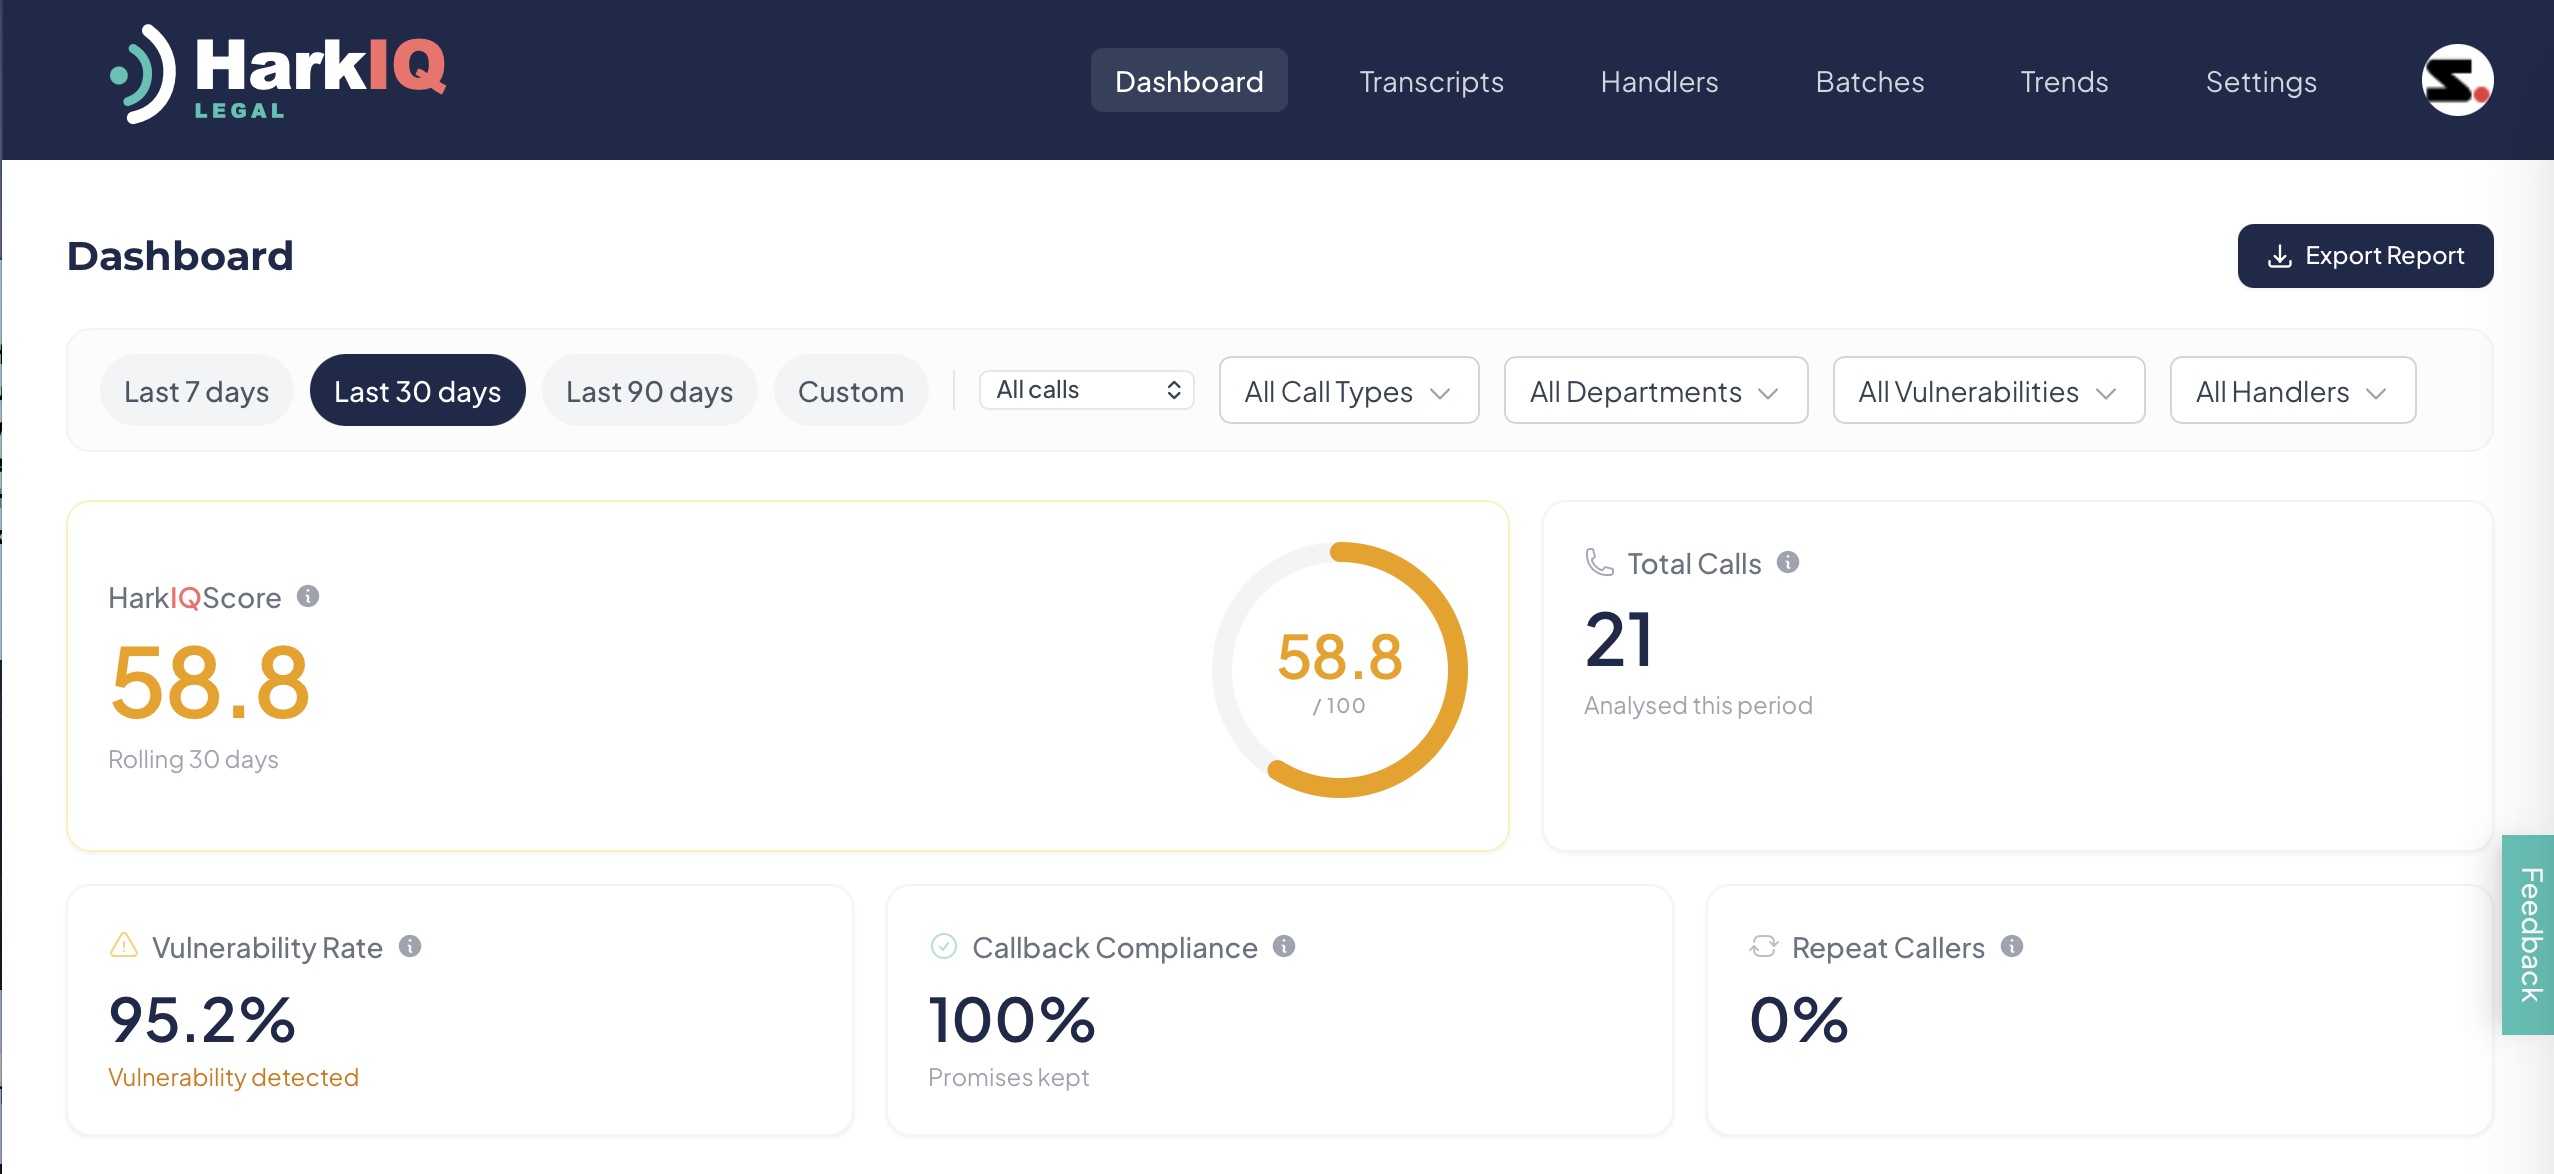The width and height of the screenshot is (2554, 1174).
Task: Expand the All Departments filter
Action: coord(1654,390)
